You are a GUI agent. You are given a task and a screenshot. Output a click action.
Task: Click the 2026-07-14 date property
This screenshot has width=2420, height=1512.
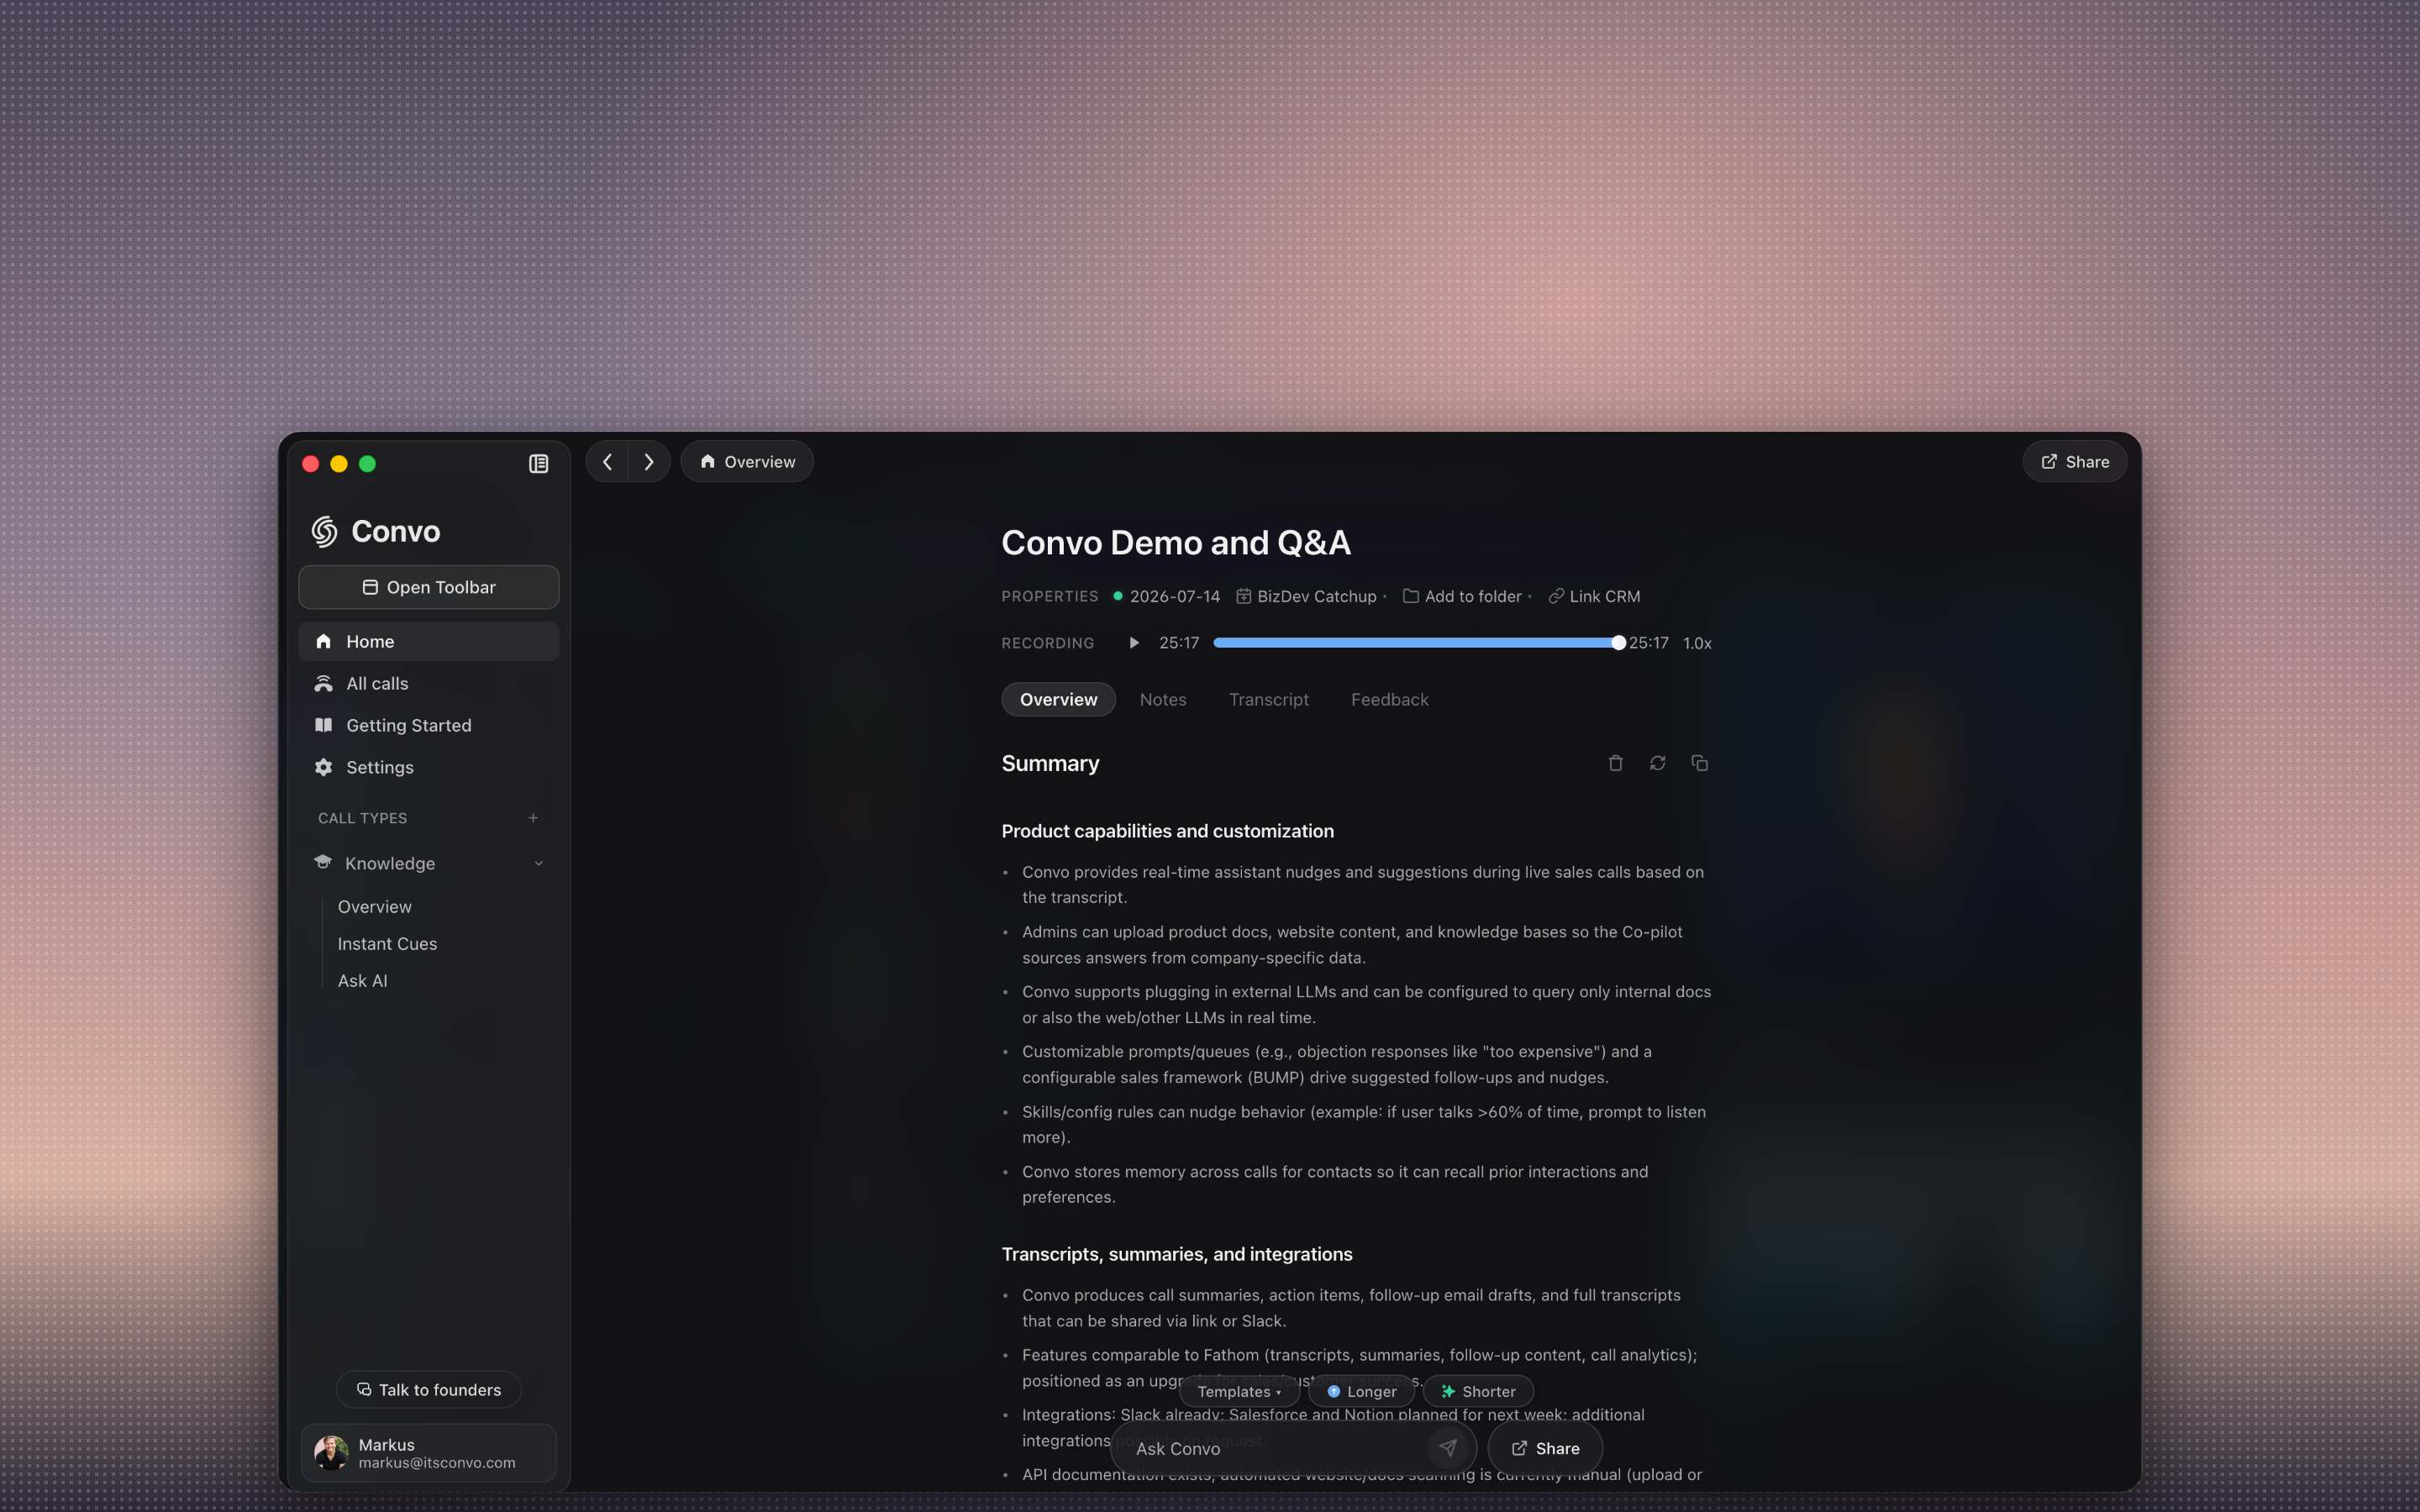pos(1166,596)
